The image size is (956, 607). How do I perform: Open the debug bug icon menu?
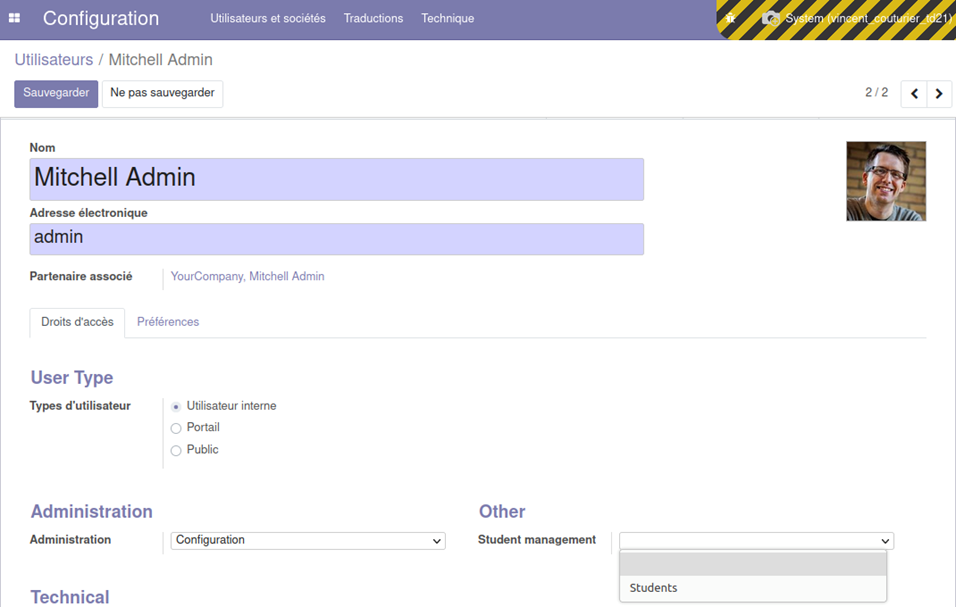(731, 18)
